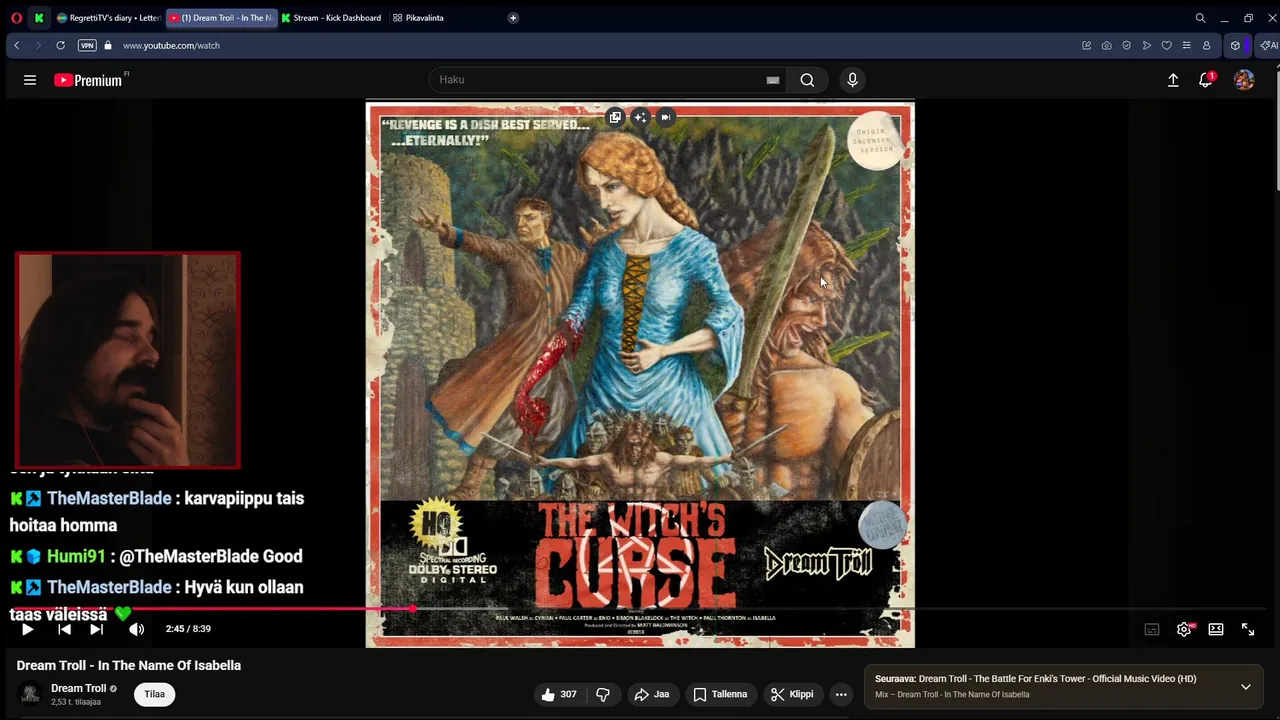This screenshot has height=720, width=1280.
Task: Open the Opera main menu
Action: coord(16,18)
